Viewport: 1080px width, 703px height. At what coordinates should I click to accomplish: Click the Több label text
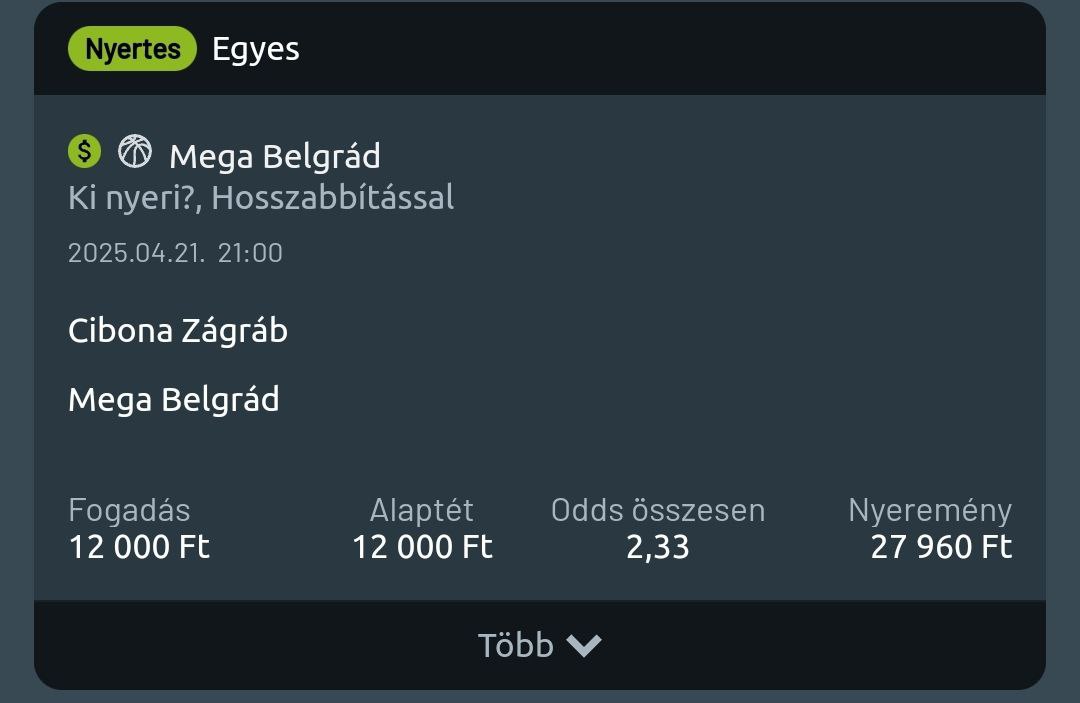coord(515,646)
